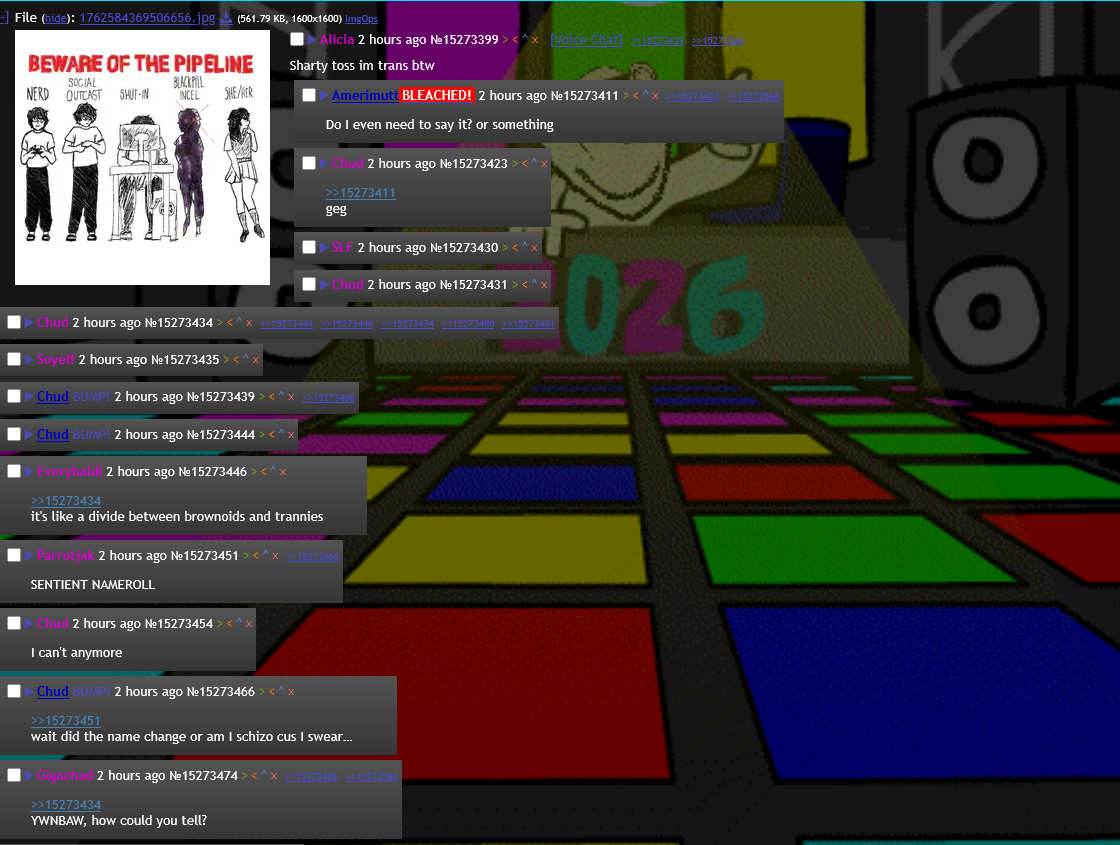
Task: Open the post menu arrow on post 15273454
Action: [29, 623]
